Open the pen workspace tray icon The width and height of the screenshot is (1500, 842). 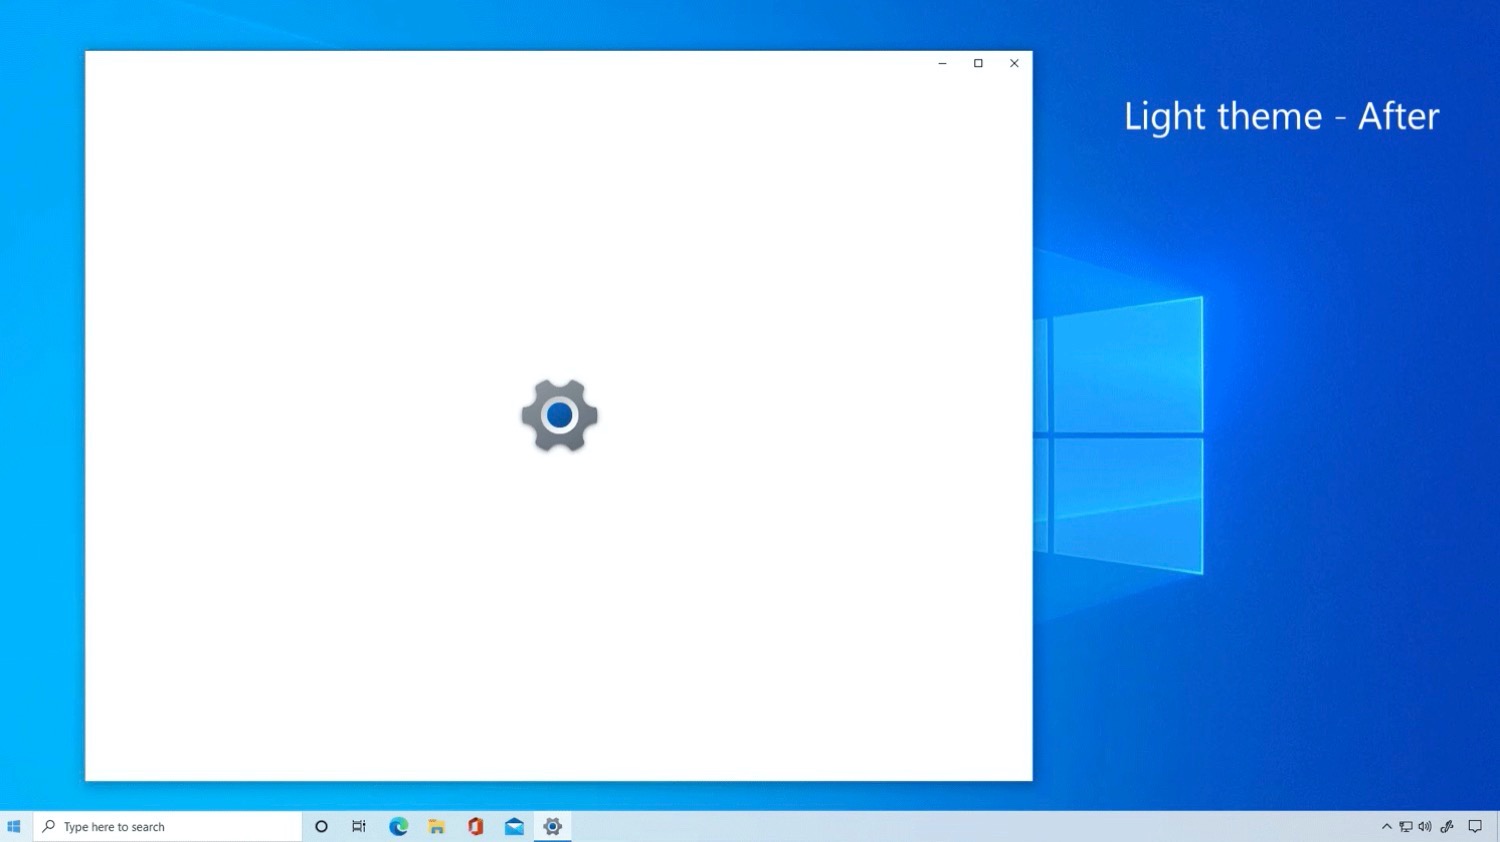coord(1447,827)
